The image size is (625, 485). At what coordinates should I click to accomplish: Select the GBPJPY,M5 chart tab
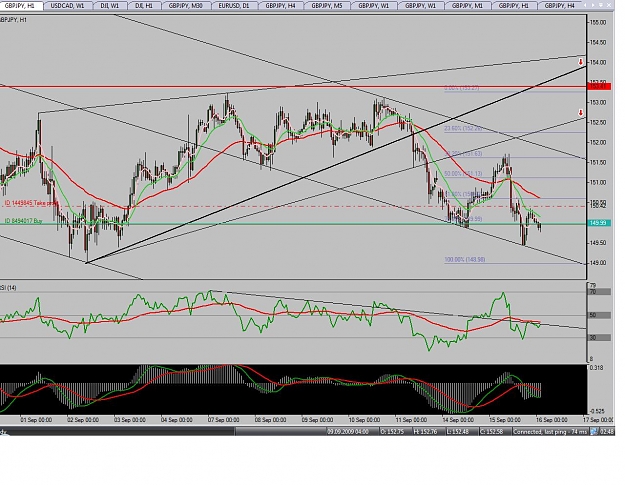(327, 6)
